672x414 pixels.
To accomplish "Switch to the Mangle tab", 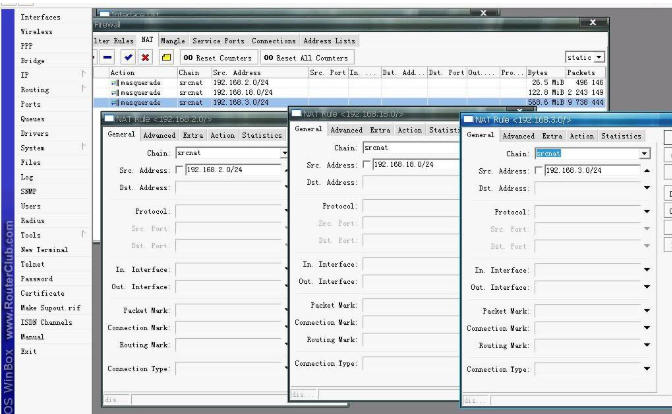I will pyautogui.click(x=173, y=41).
